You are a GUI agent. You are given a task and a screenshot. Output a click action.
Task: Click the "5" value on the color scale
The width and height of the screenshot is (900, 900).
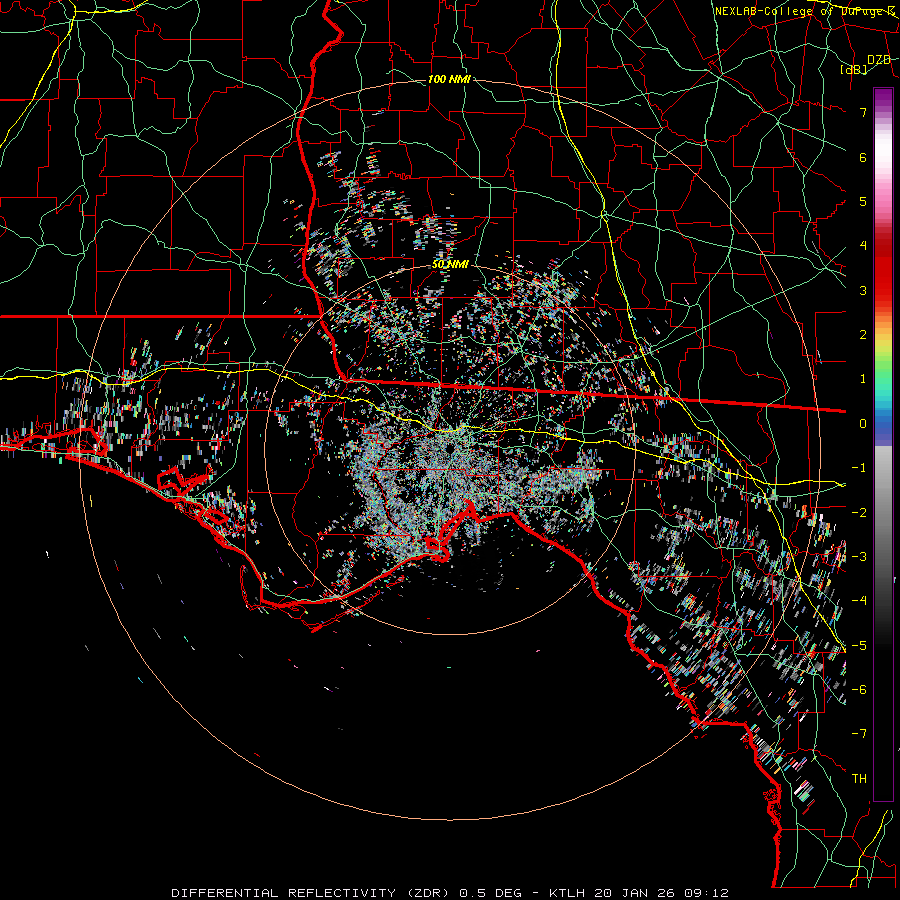(x=863, y=201)
